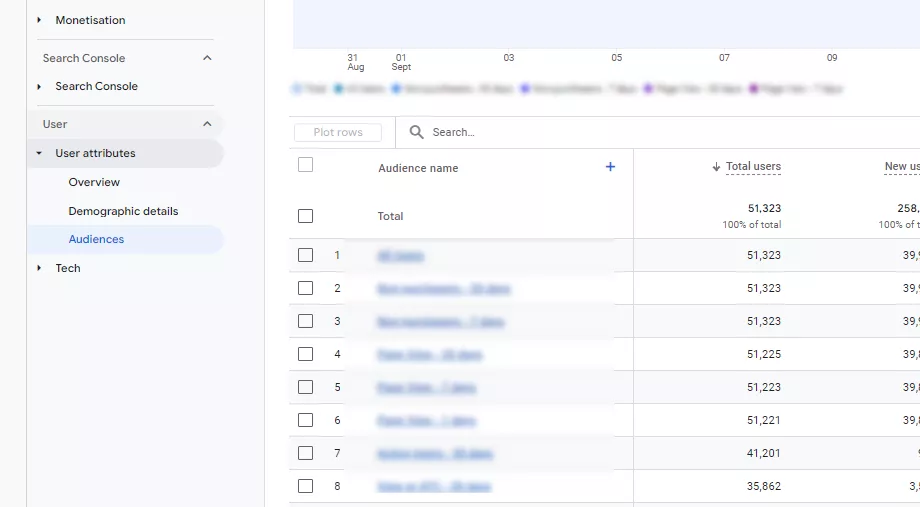Image resolution: width=920 pixels, height=507 pixels.
Task: Click the search magnifier icon
Action: (x=416, y=132)
